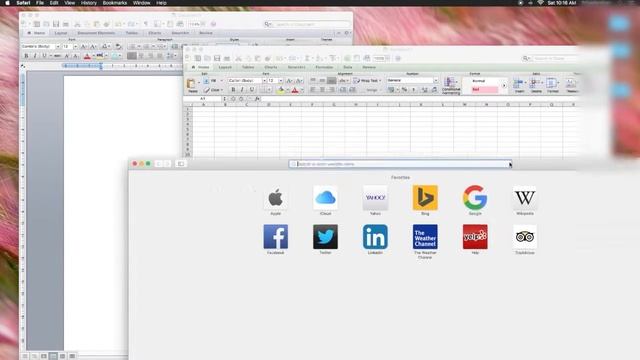
Task: Toggle Italic in the Word ribbon
Action: (35, 56)
